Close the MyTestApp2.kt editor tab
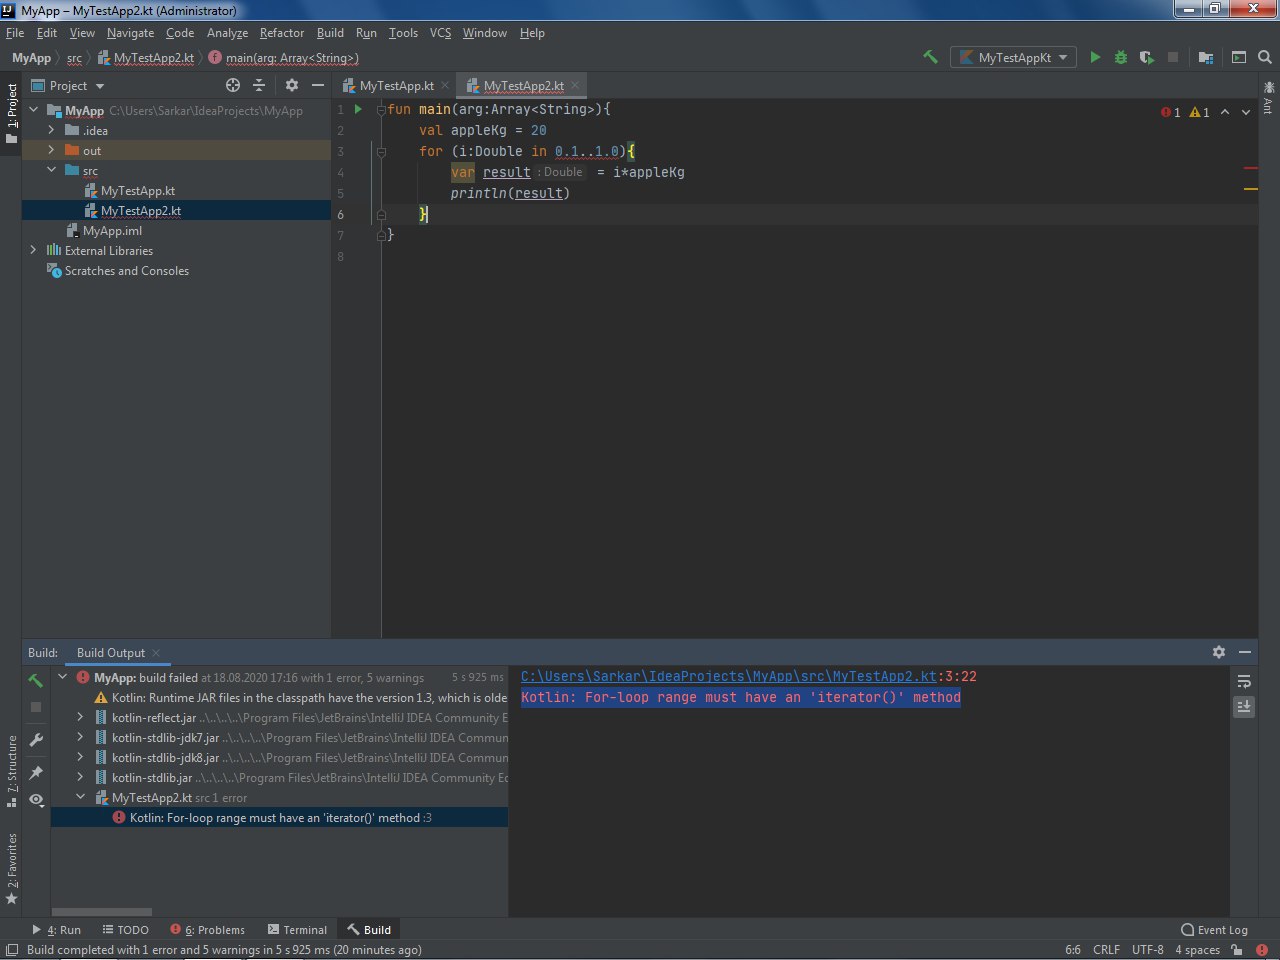The width and height of the screenshot is (1280, 960). (x=575, y=86)
